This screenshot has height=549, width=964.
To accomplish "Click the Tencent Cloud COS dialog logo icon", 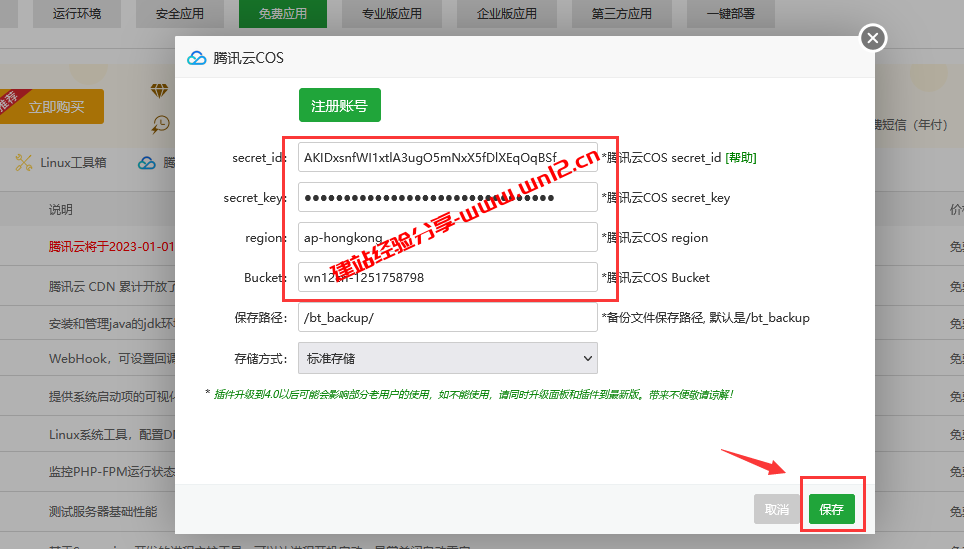I will pos(197,58).
